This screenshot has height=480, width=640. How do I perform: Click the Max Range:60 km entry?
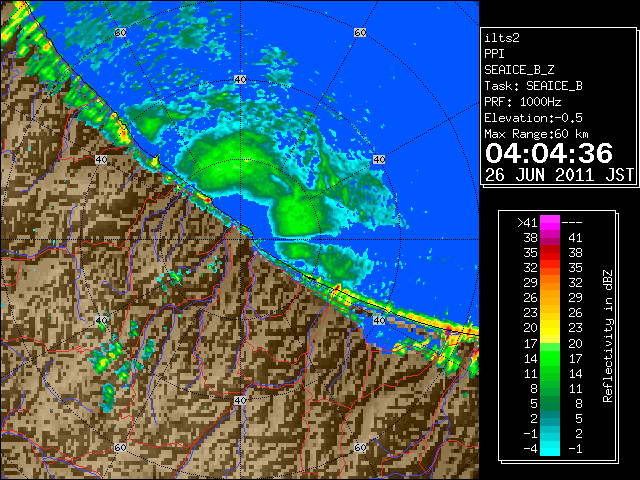[x=537, y=134]
